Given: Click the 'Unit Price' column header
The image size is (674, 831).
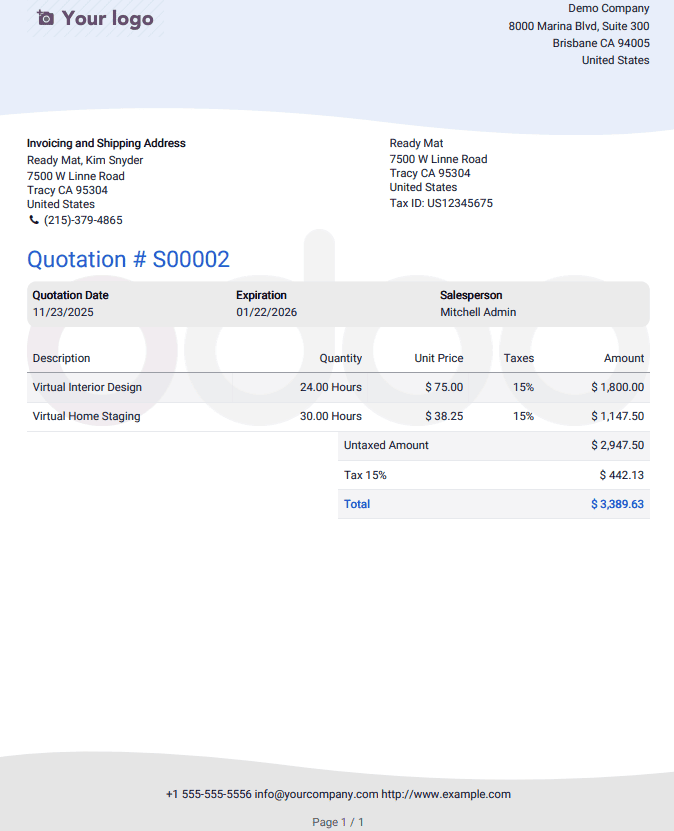Looking at the screenshot, I should 439,358.
